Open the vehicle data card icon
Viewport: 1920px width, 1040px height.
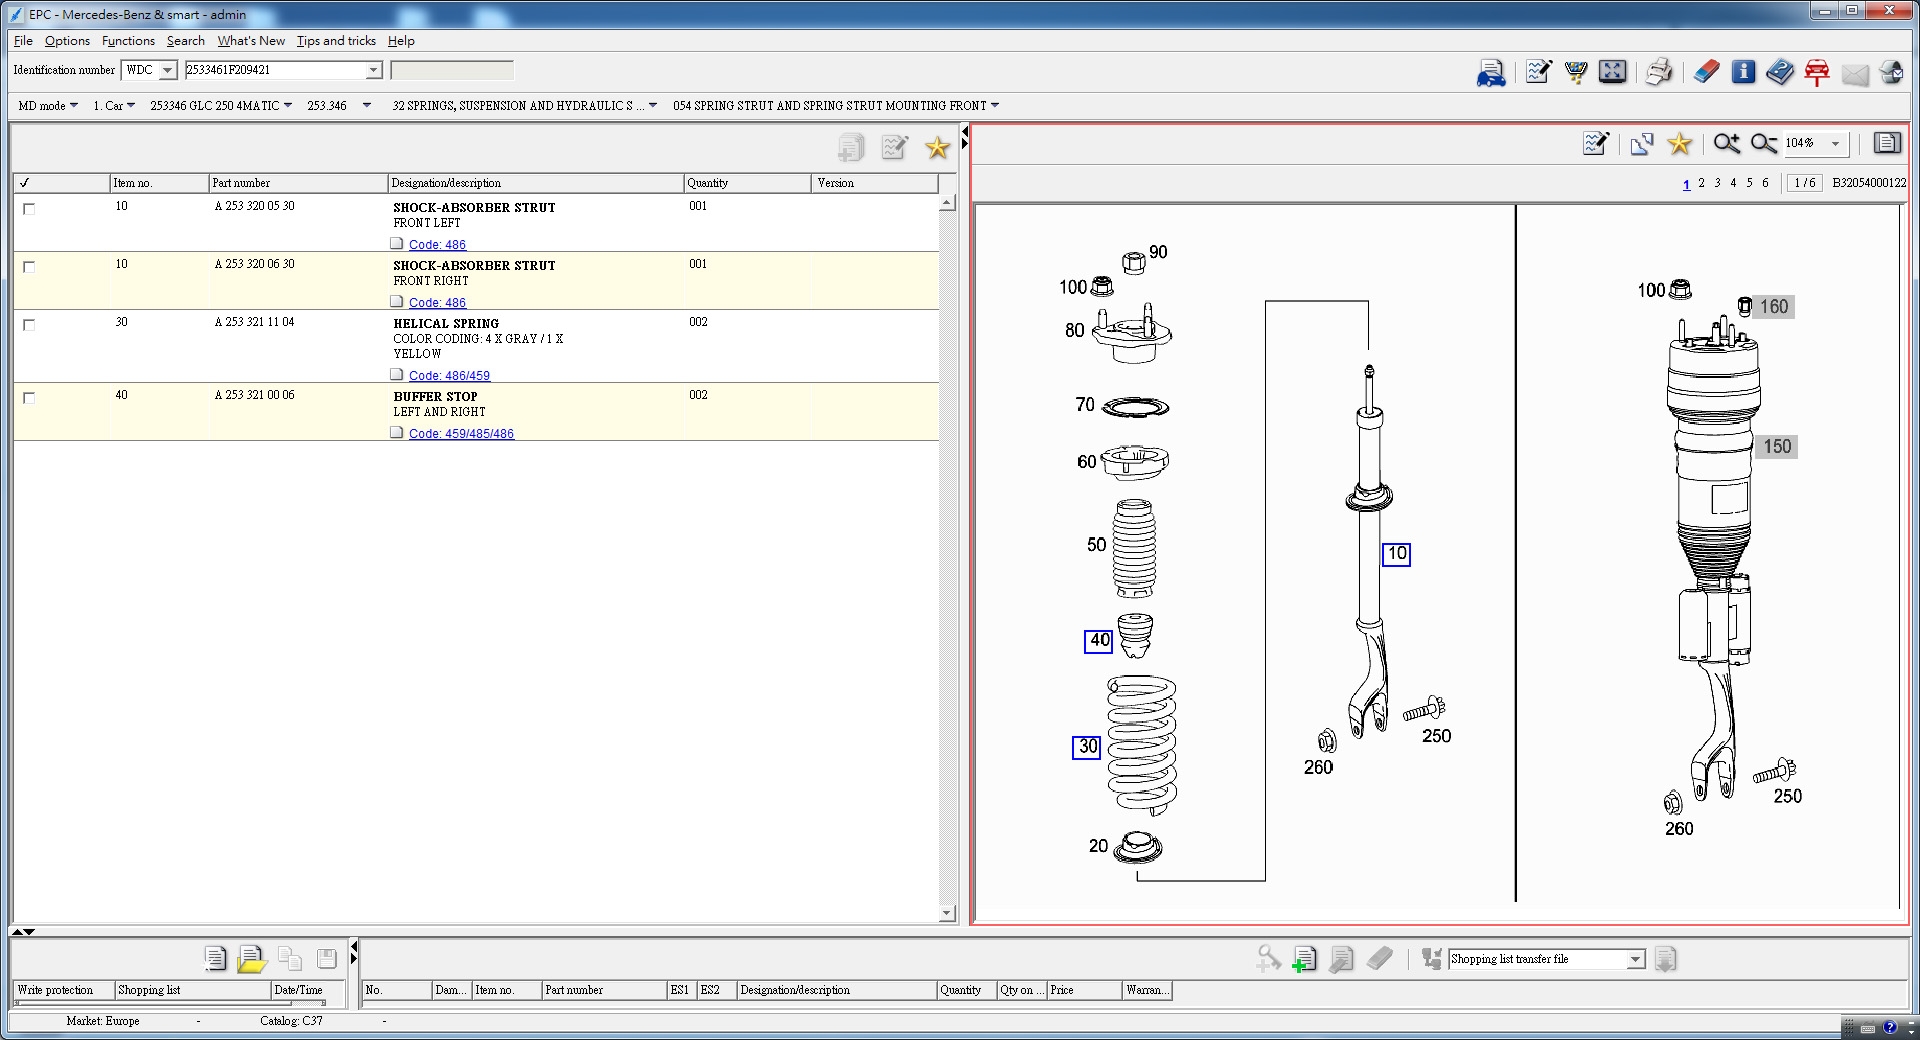click(1491, 72)
